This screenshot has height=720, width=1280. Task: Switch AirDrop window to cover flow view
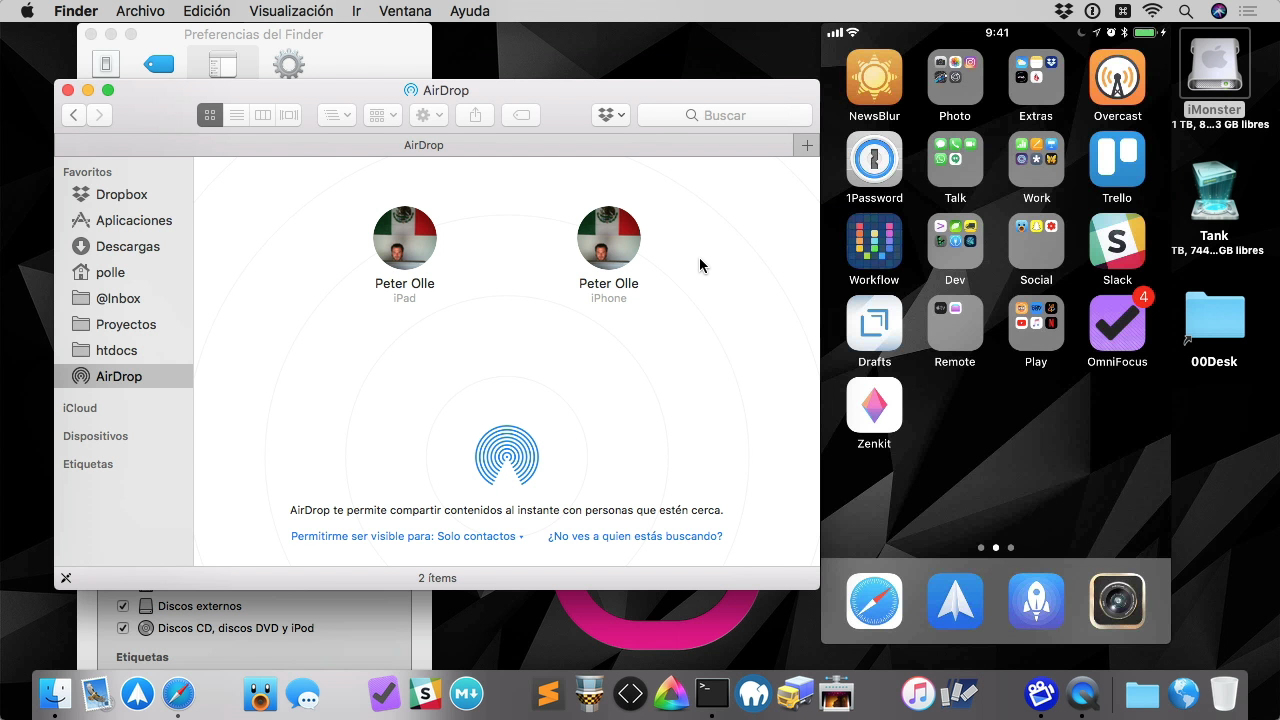pyautogui.click(x=289, y=115)
